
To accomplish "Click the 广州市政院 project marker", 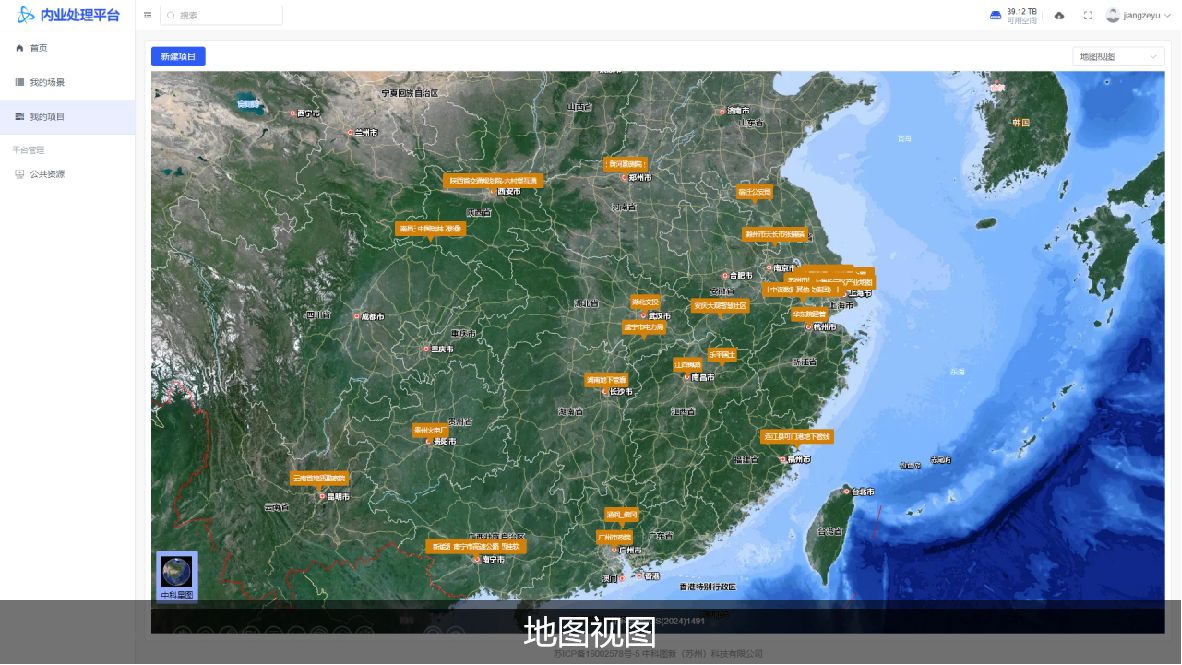I will click(x=614, y=538).
